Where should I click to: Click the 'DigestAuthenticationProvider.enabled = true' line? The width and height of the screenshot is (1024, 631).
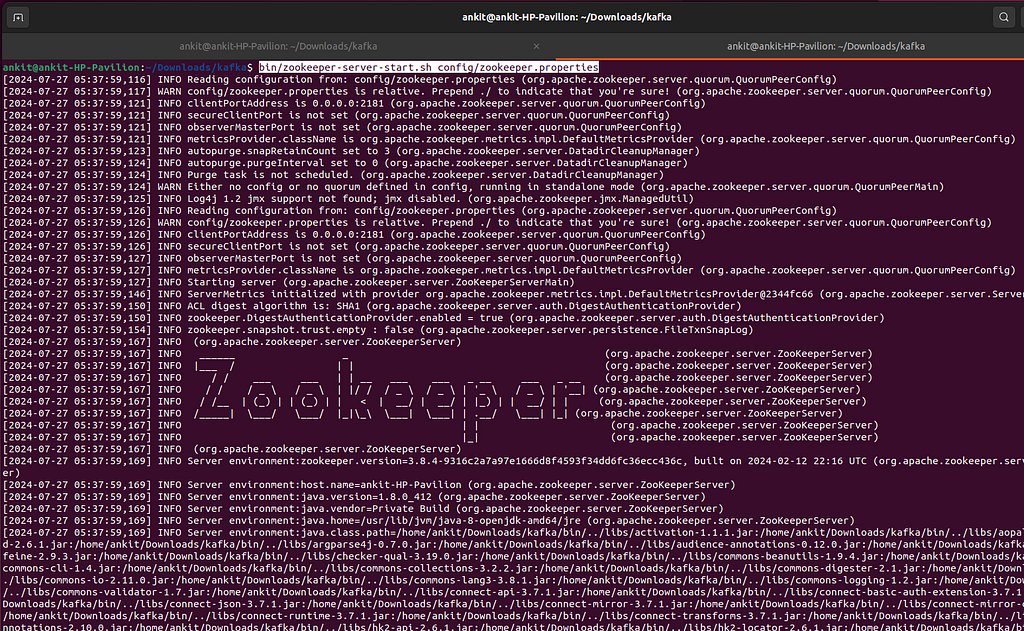pyautogui.click(x=443, y=318)
